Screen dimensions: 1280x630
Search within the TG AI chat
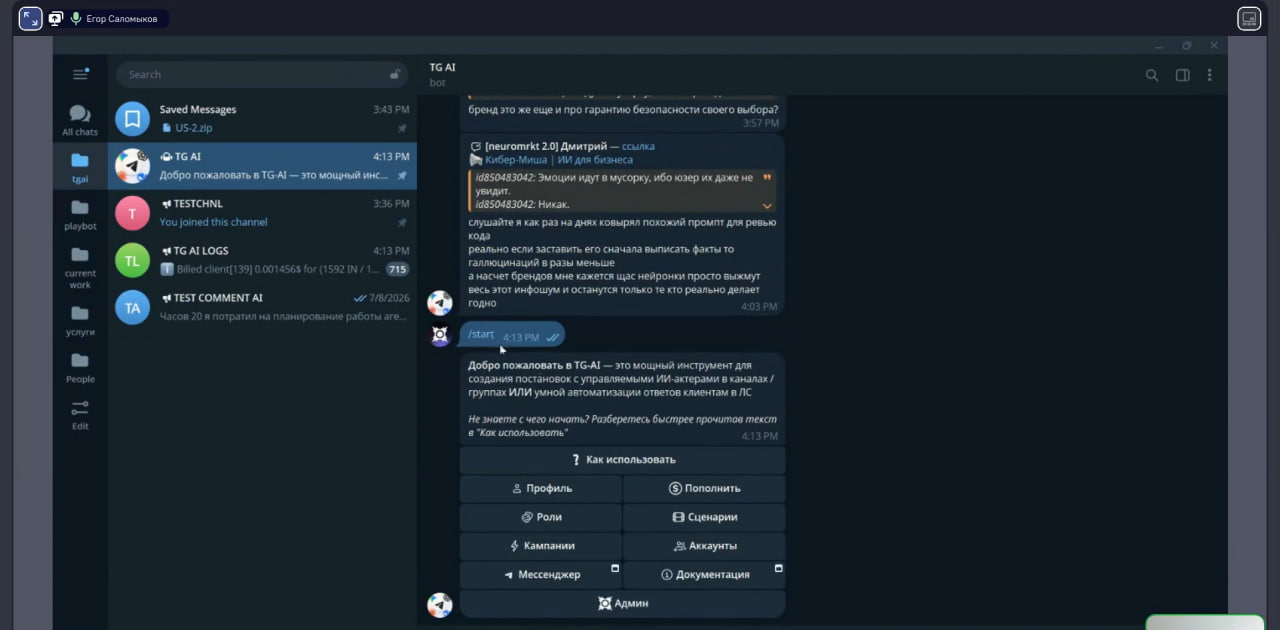[1152, 75]
